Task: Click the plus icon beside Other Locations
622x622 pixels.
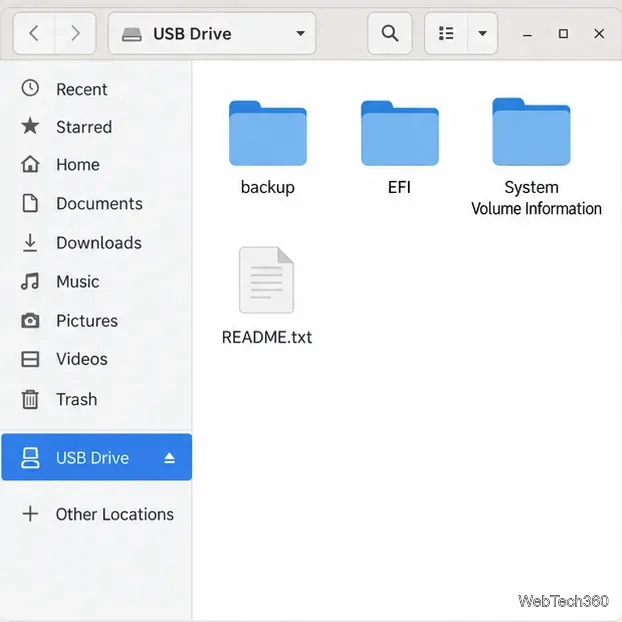Action: tap(30, 514)
